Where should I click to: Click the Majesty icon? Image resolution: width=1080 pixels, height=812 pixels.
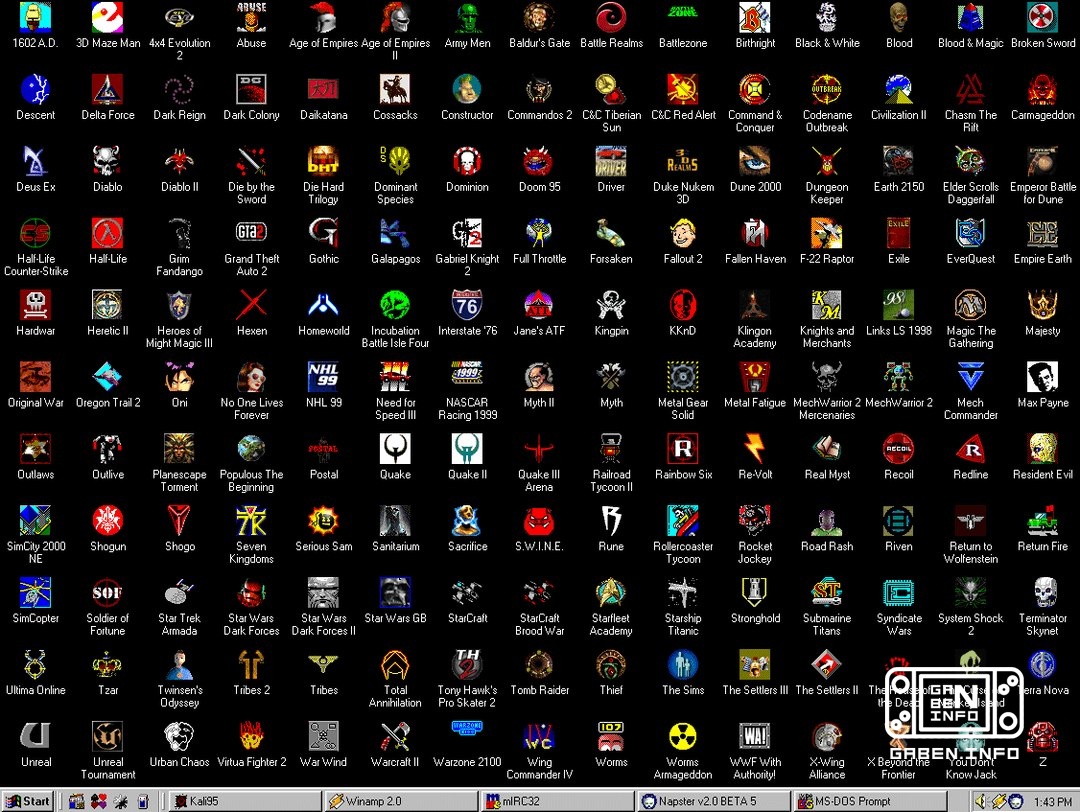coord(1043,305)
